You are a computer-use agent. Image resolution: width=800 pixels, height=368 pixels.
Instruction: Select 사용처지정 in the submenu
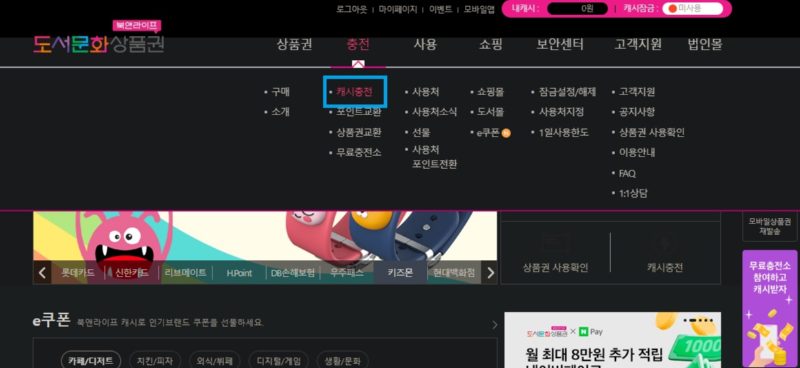pyautogui.click(x=561, y=112)
